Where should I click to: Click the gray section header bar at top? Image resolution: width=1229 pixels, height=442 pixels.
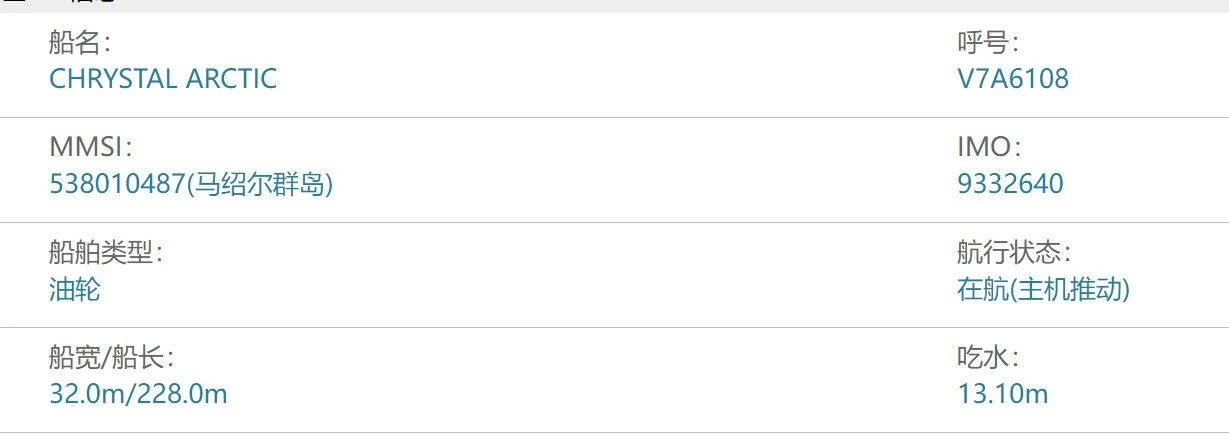tap(614, 5)
